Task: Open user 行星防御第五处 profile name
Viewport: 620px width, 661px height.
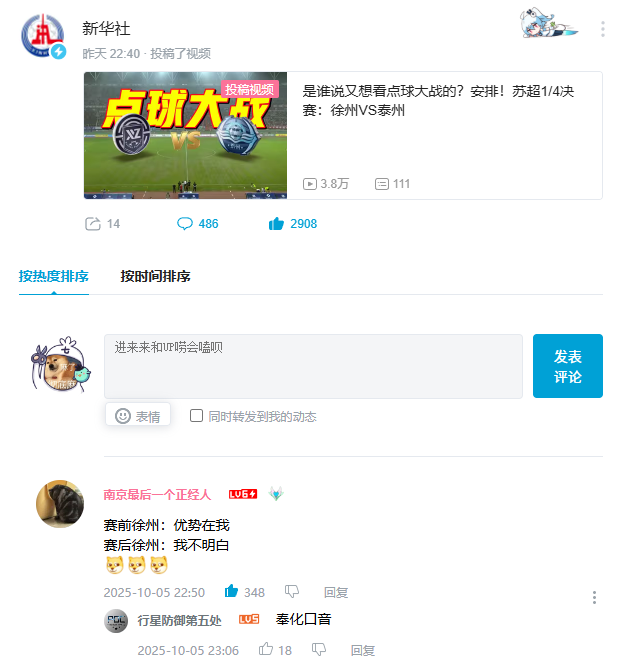Action: pyautogui.click(x=179, y=621)
